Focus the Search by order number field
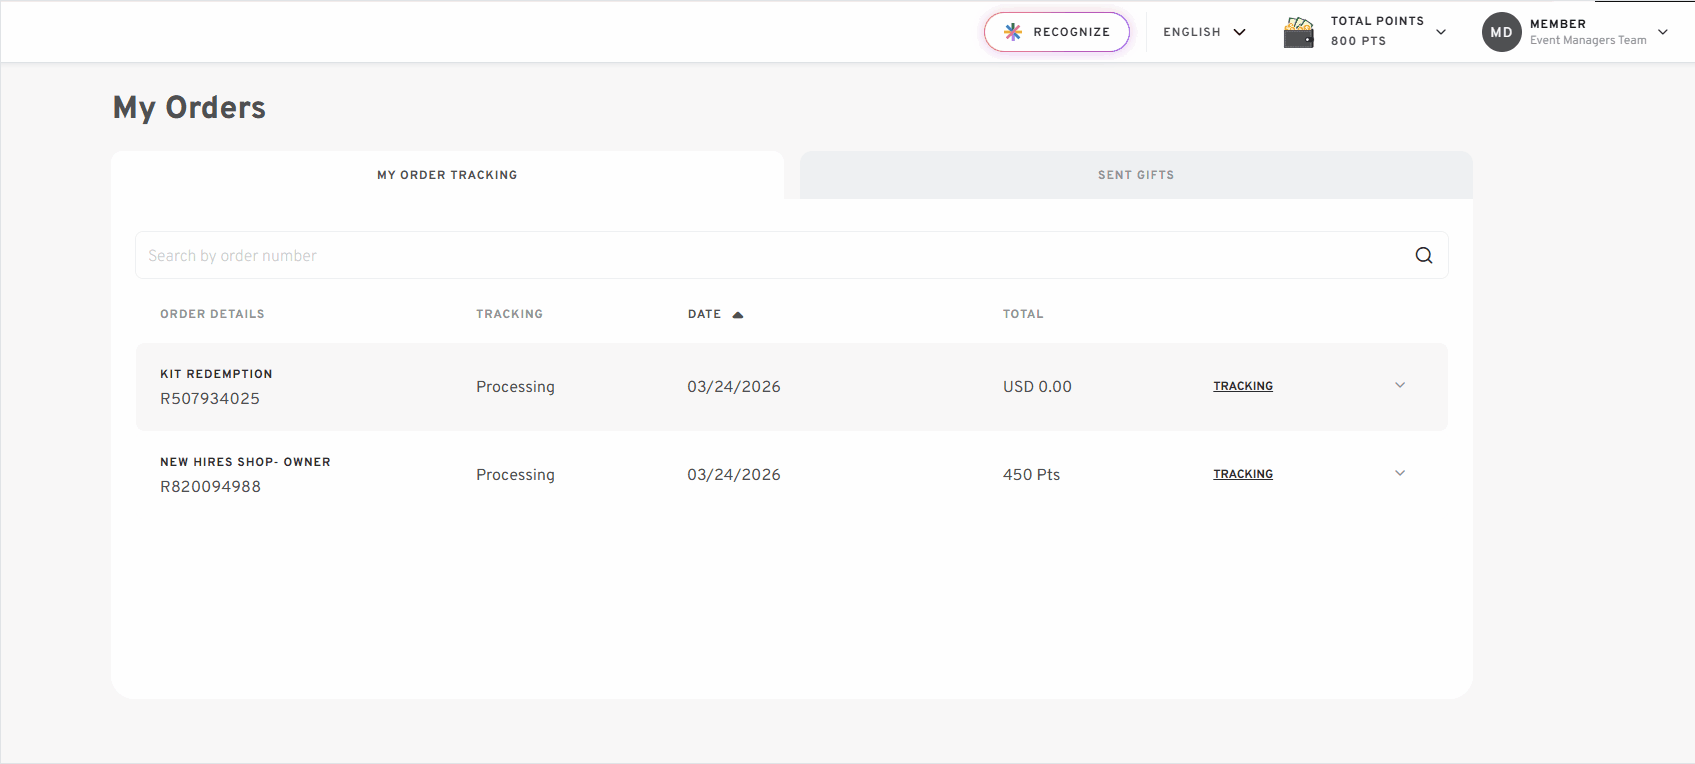 point(791,255)
